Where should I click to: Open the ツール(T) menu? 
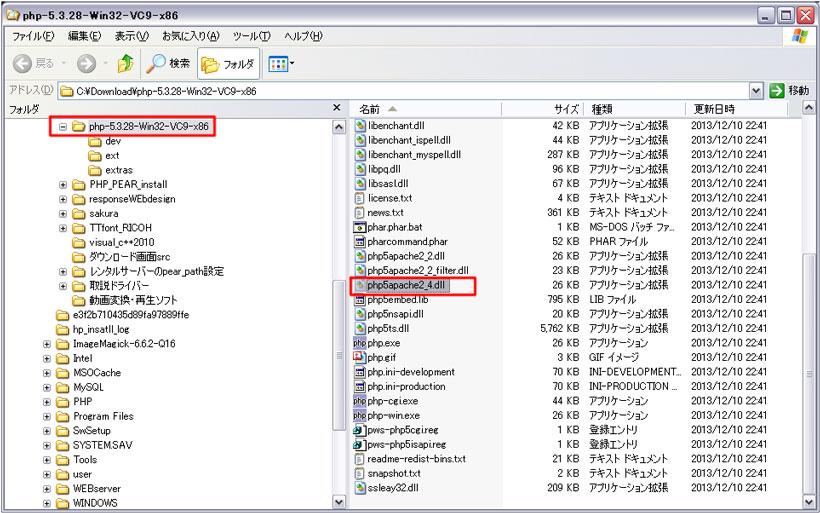[252, 36]
